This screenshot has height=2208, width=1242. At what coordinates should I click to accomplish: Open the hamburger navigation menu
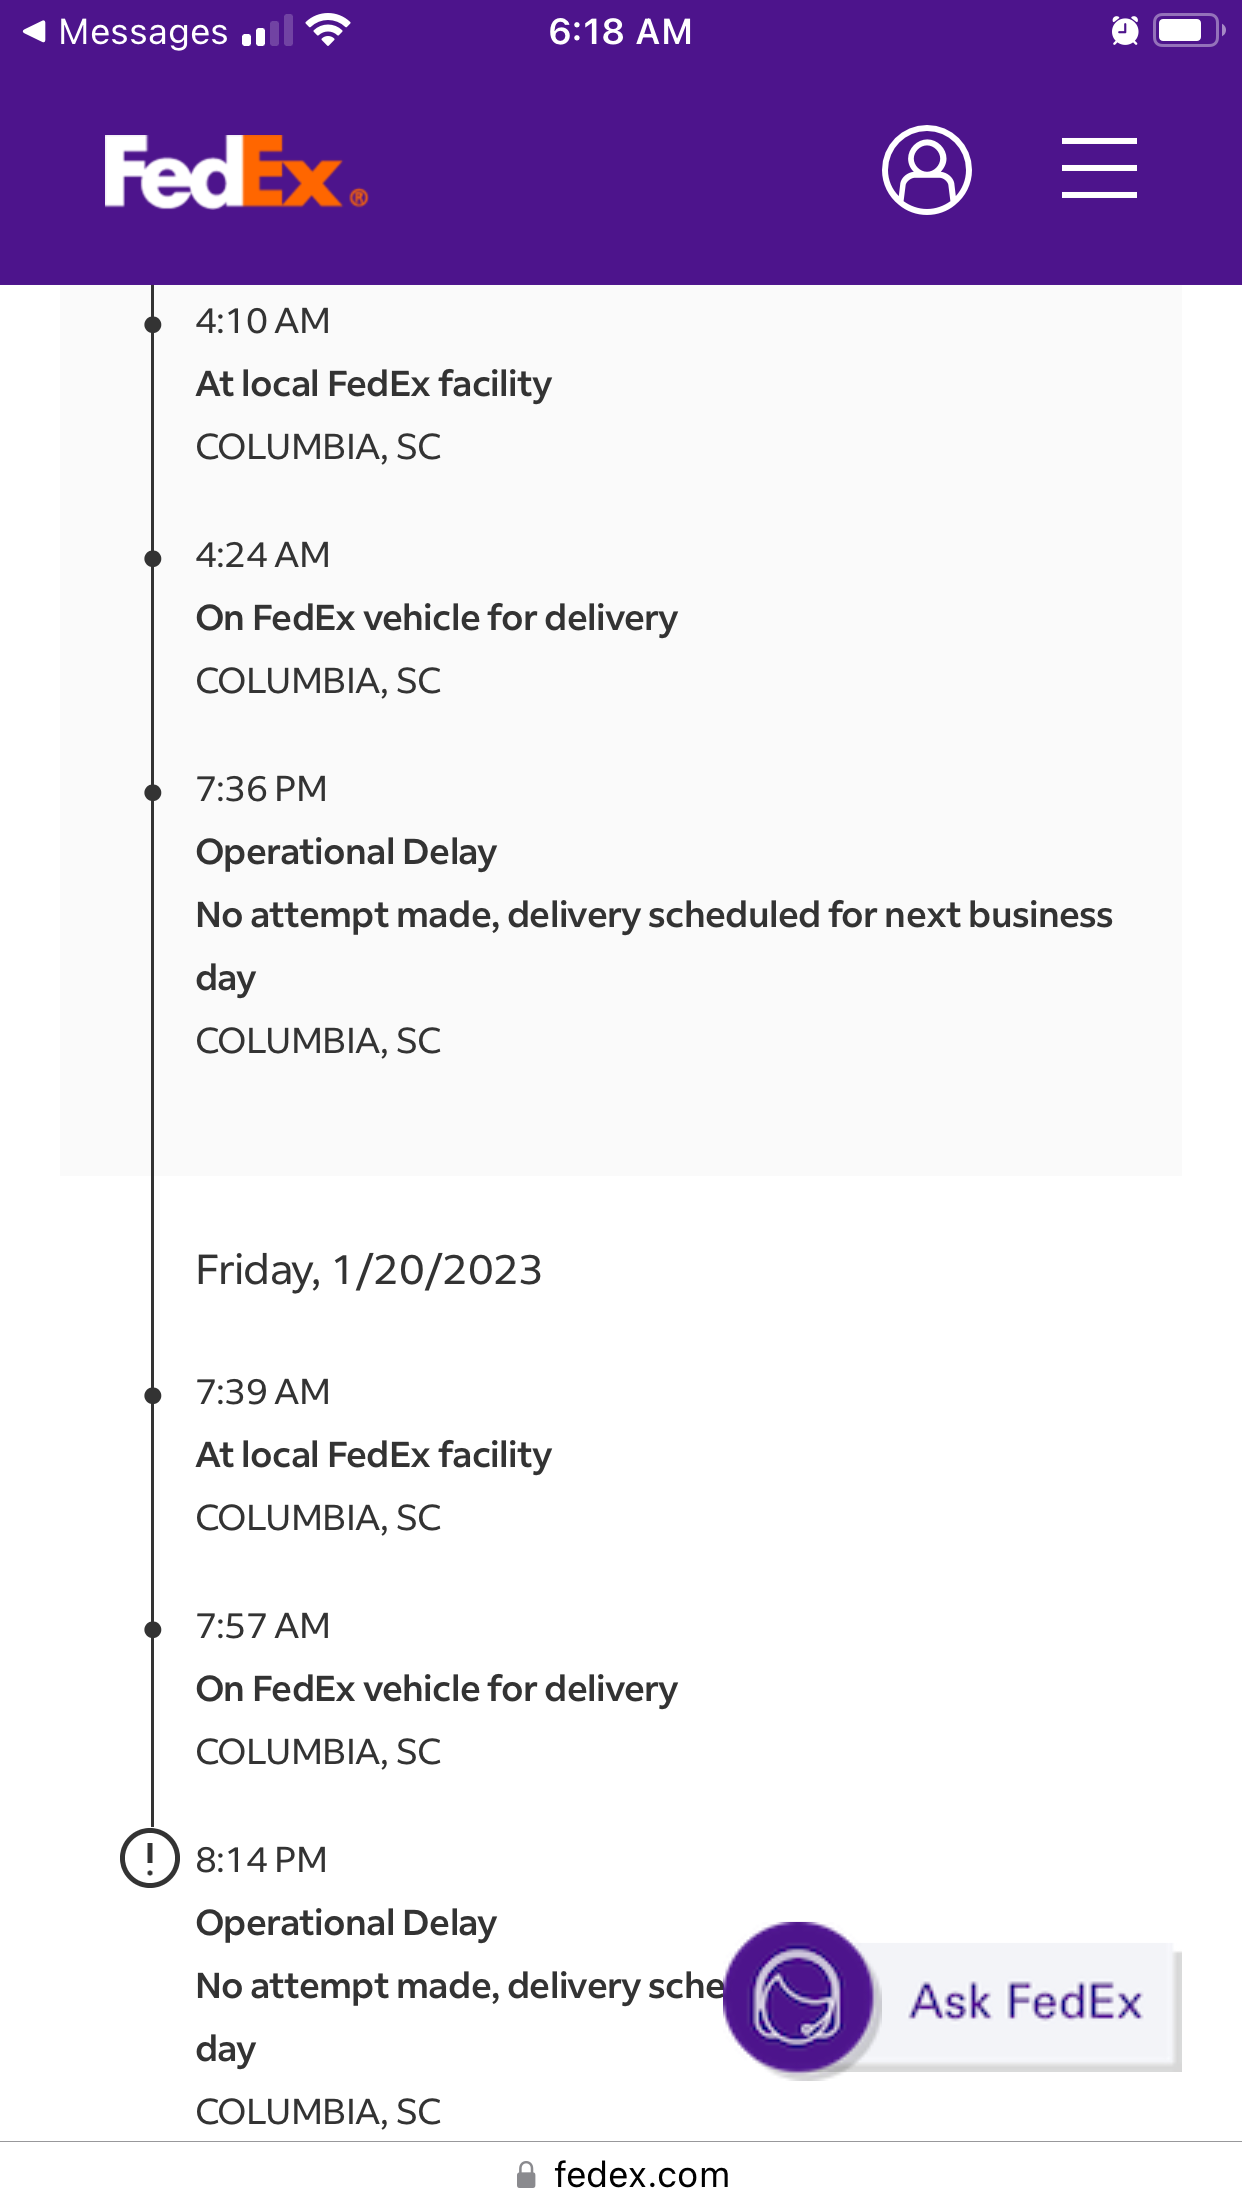pos(1098,168)
